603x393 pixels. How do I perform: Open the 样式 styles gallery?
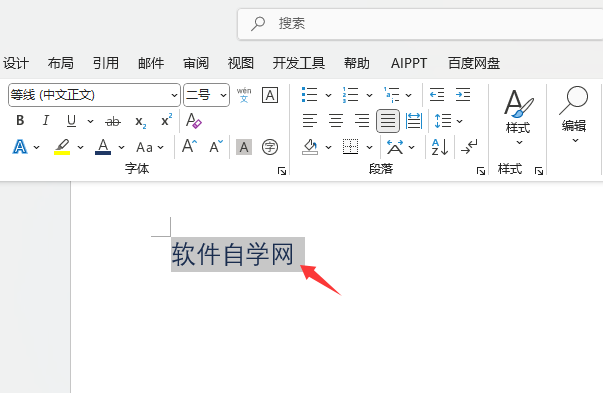[518, 117]
